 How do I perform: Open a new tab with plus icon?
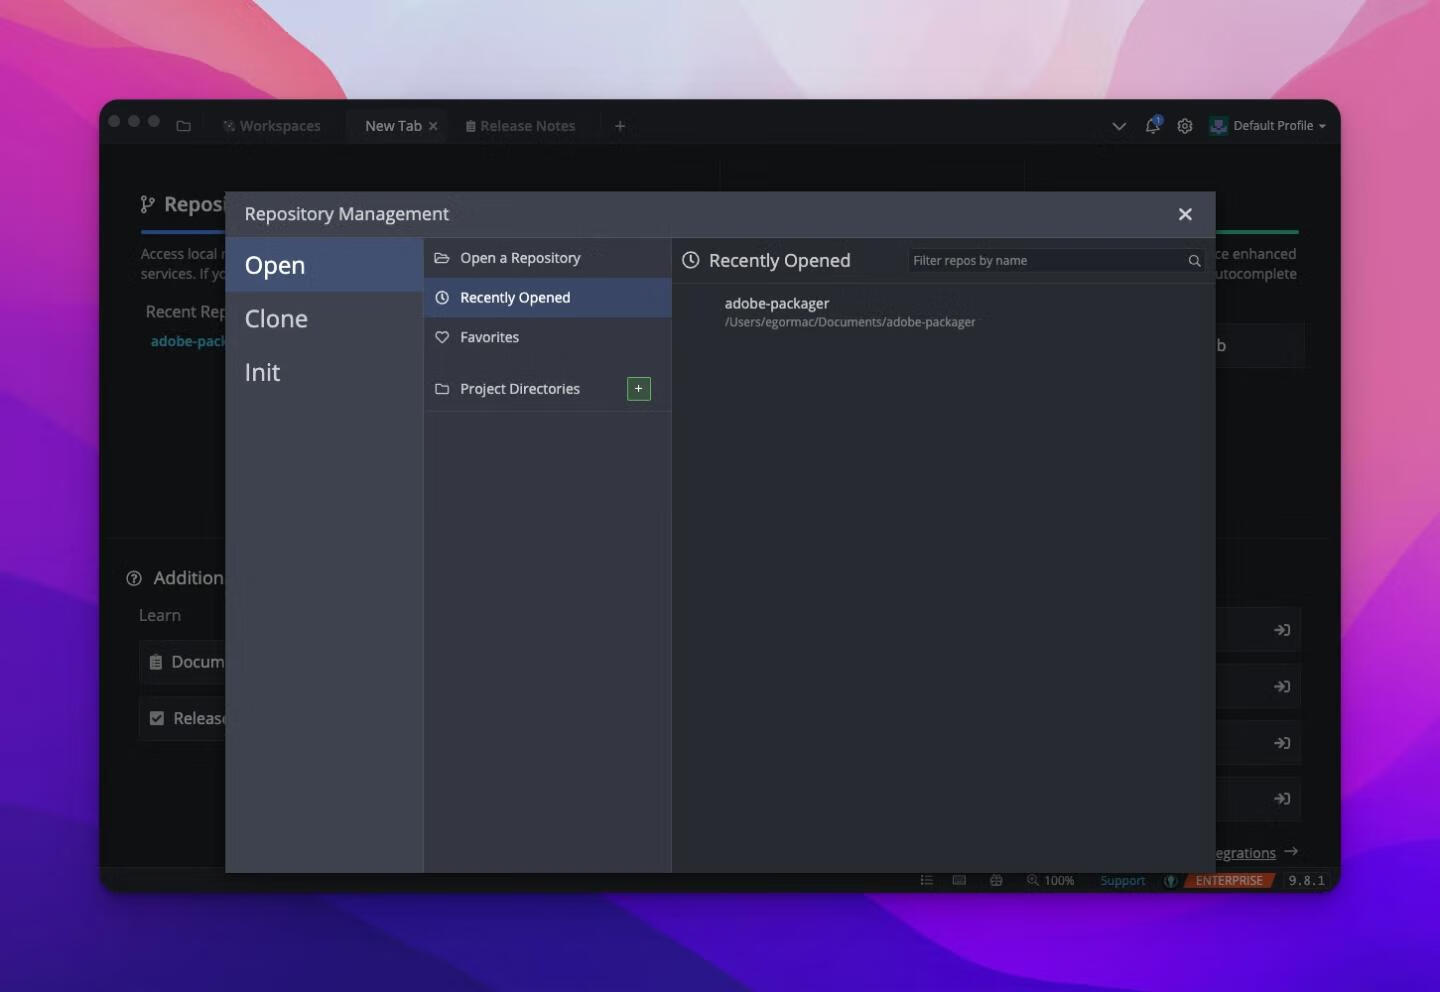[x=620, y=126]
